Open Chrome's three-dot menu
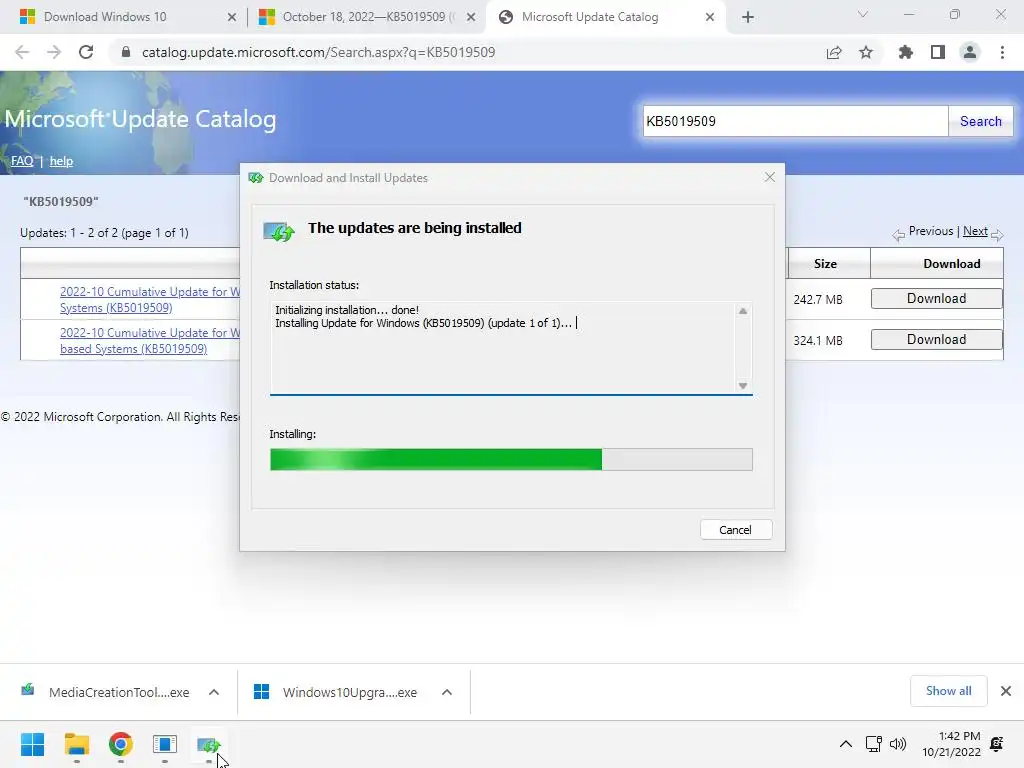Image resolution: width=1024 pixels, height=768 pixels. (x=1002, y=52)
